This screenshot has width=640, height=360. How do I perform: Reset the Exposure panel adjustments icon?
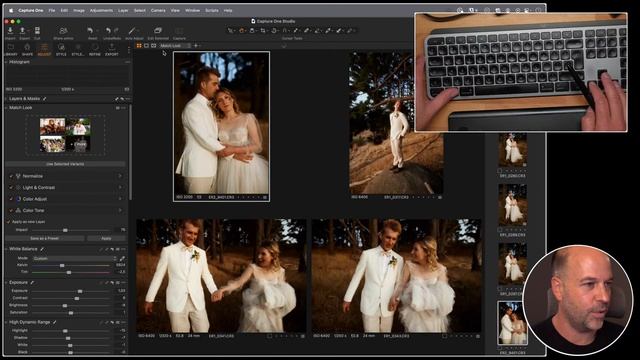112,282
